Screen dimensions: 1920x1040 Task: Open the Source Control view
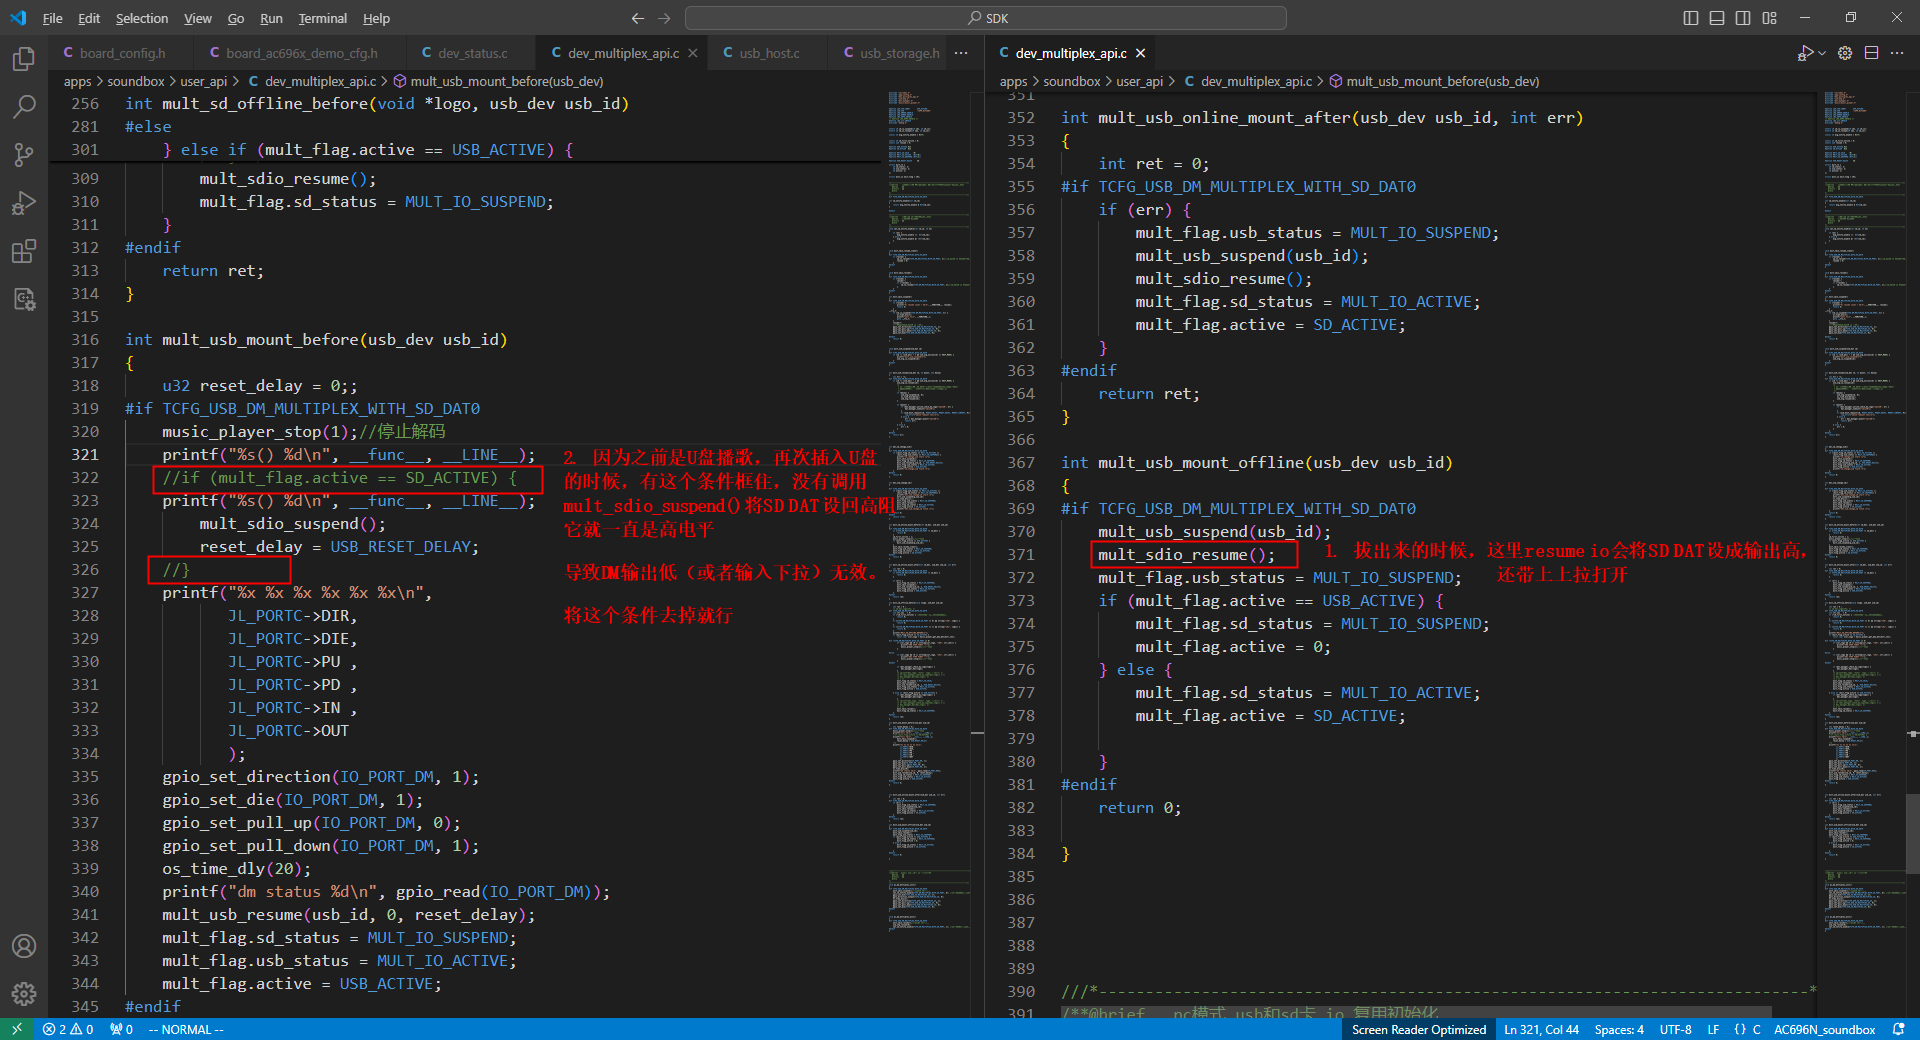coord(24,155)
